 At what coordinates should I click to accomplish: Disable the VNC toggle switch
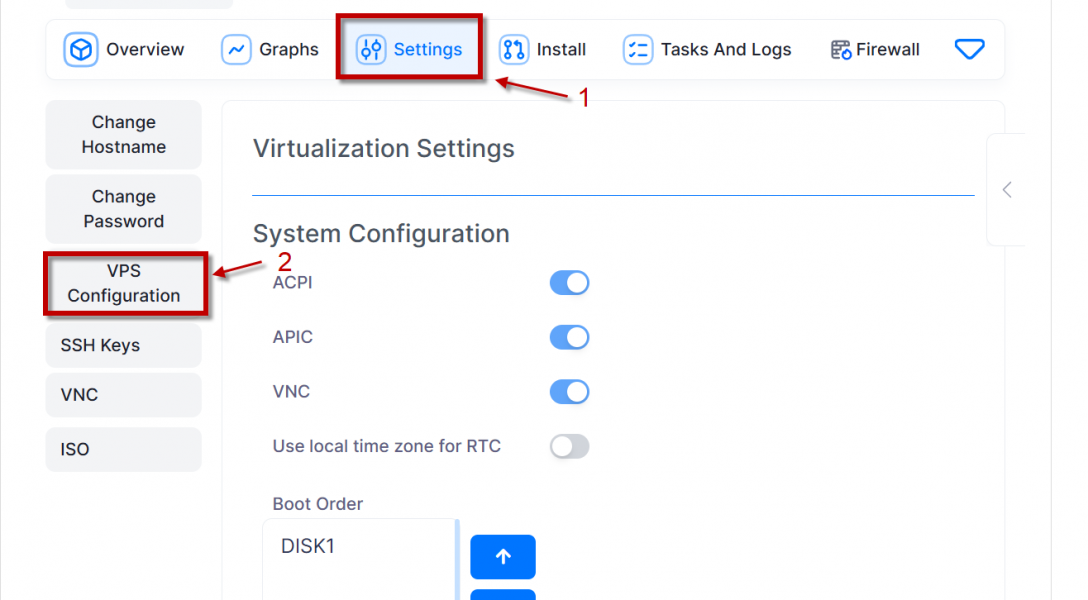coord(570,392)
